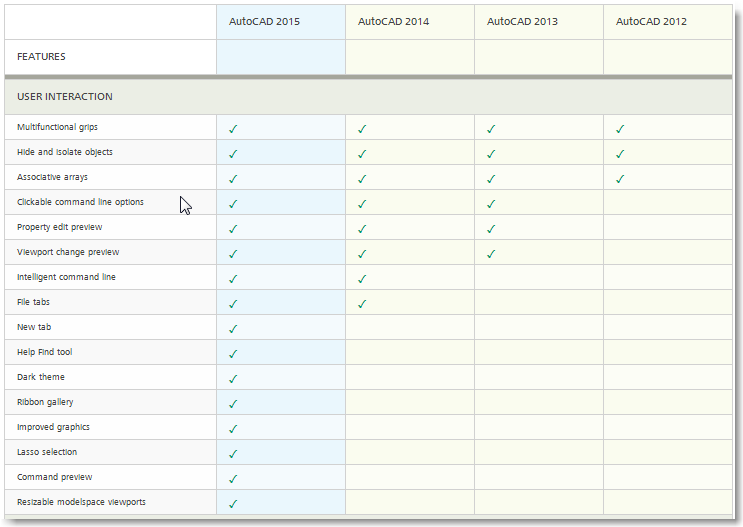Click AutoCAD 2012 checkmark for Multifunctional grips
The height and width of the screenshot is (527, 743).
pos(620,129)
